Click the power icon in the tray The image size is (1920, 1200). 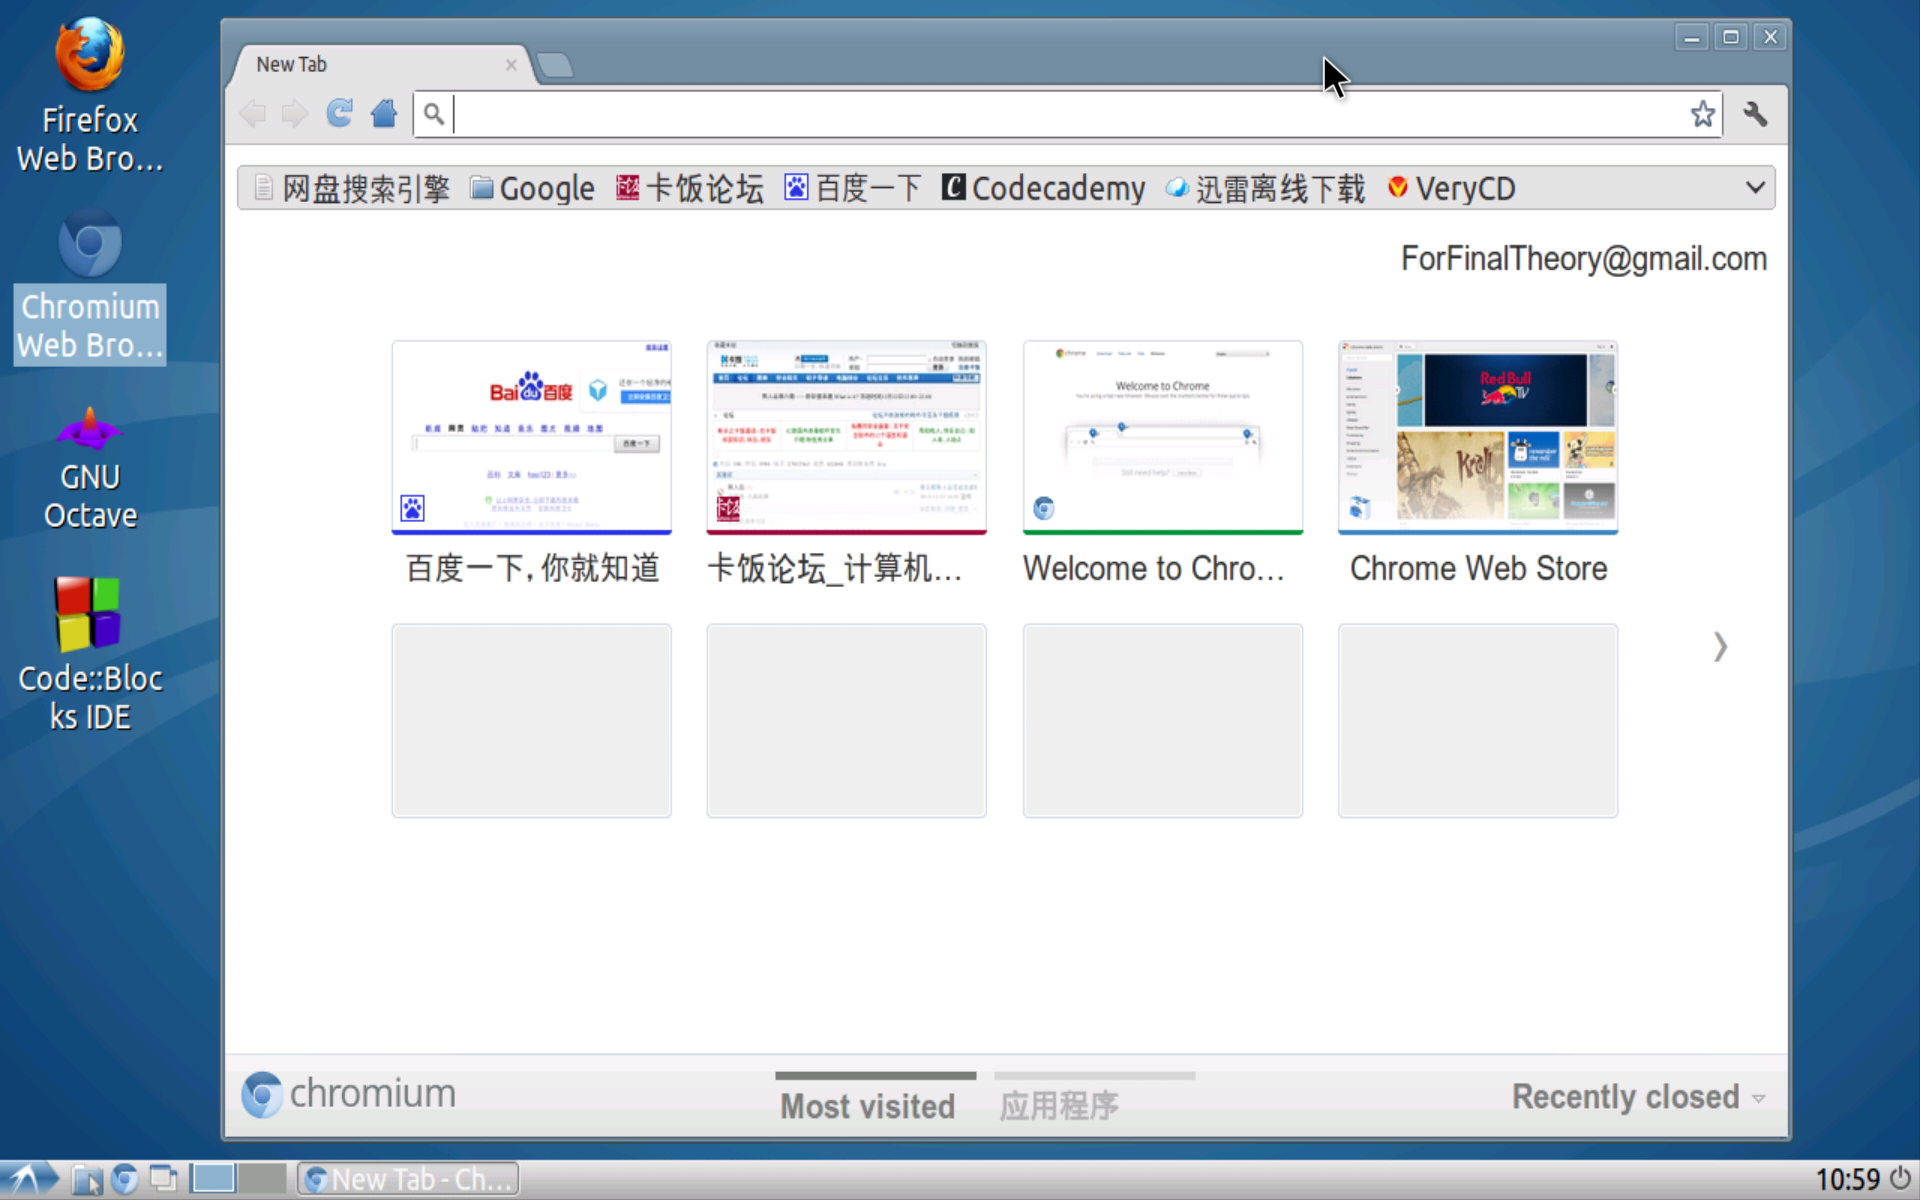pos(1900,1180)
